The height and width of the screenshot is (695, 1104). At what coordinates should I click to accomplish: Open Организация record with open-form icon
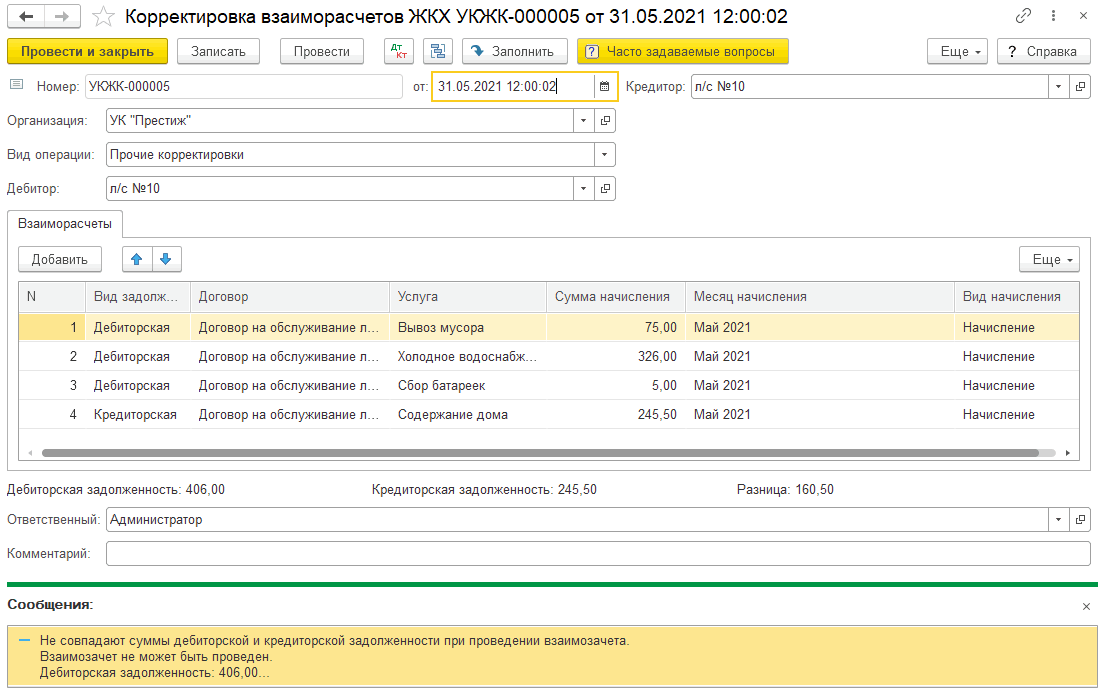605,121
